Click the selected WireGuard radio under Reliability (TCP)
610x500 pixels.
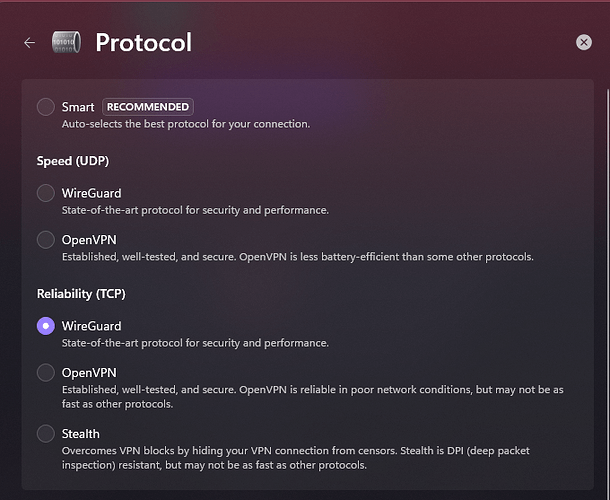click(46, 326)
